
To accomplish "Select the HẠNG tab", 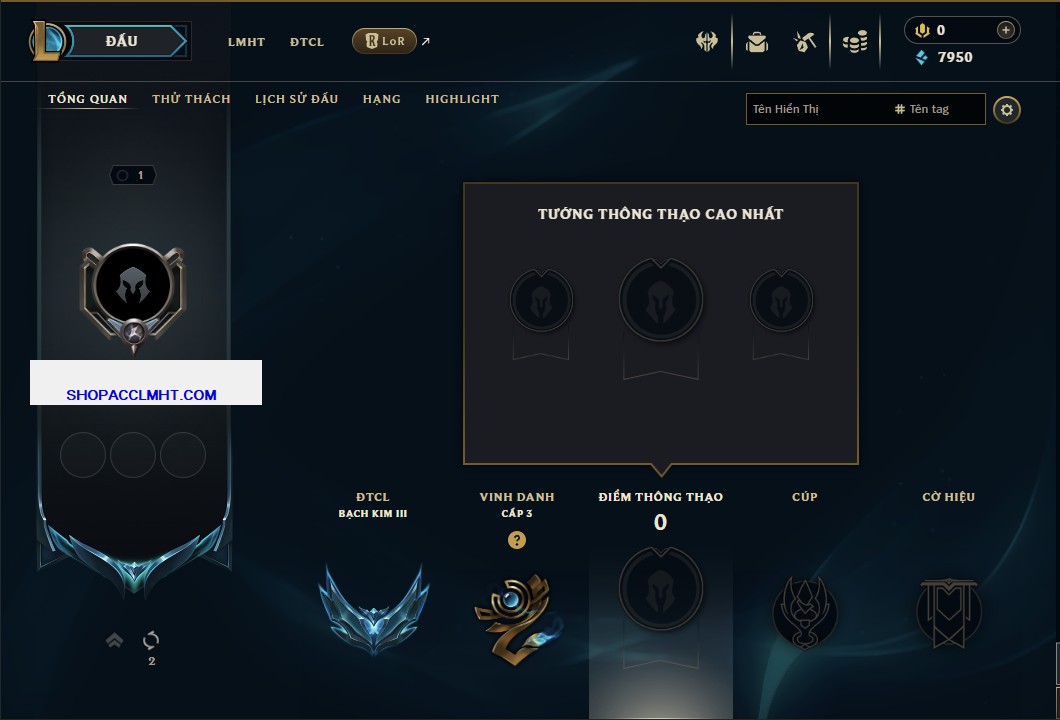I will point(381,99).
